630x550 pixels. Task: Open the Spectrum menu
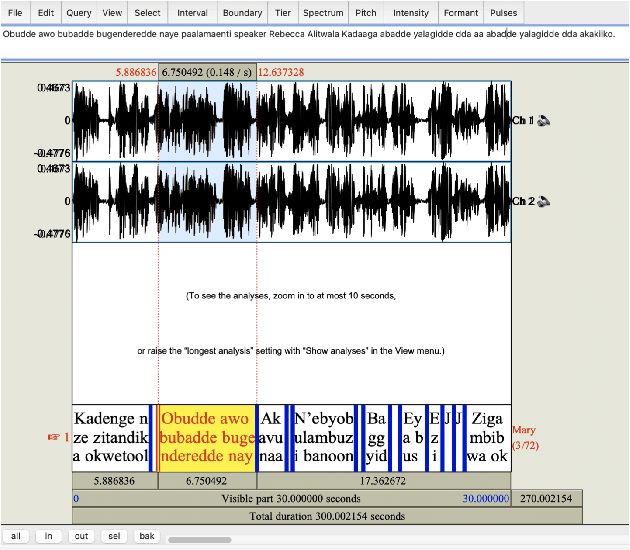pos(323,13)
